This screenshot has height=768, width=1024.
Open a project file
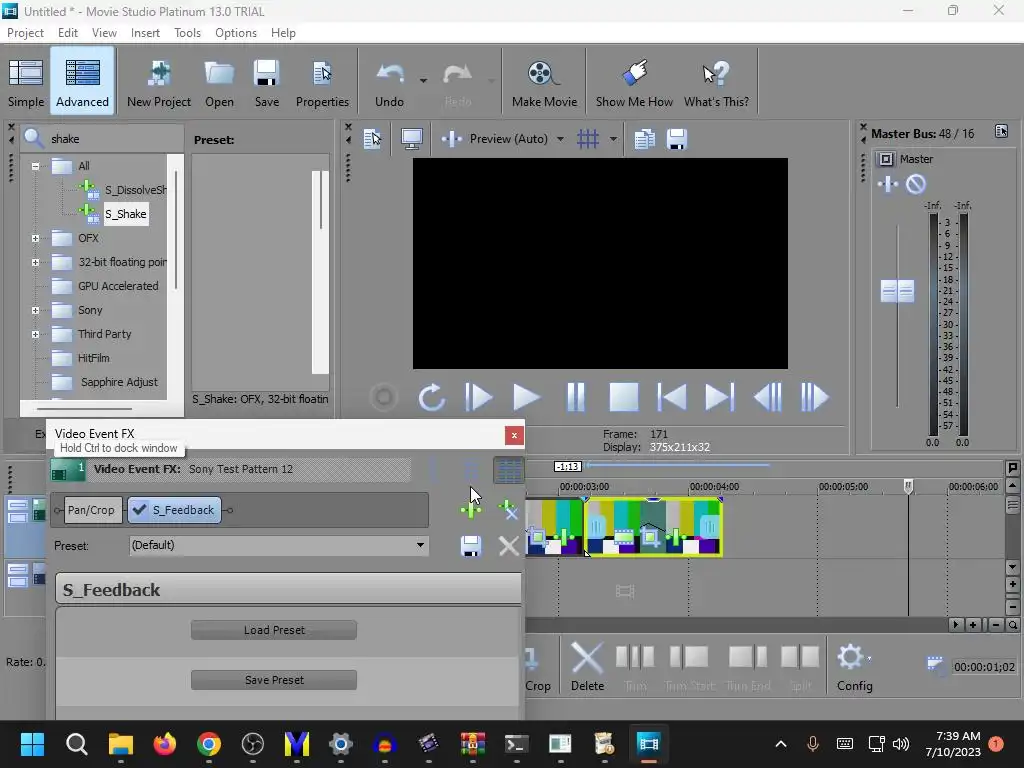click(219, 83)
